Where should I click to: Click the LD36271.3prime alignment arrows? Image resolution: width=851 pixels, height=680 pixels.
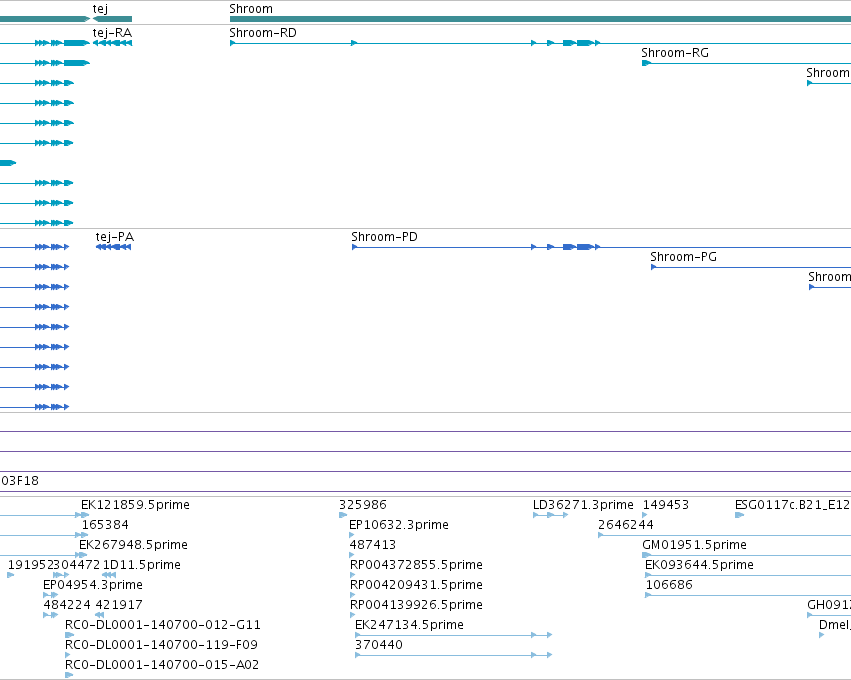550,515
